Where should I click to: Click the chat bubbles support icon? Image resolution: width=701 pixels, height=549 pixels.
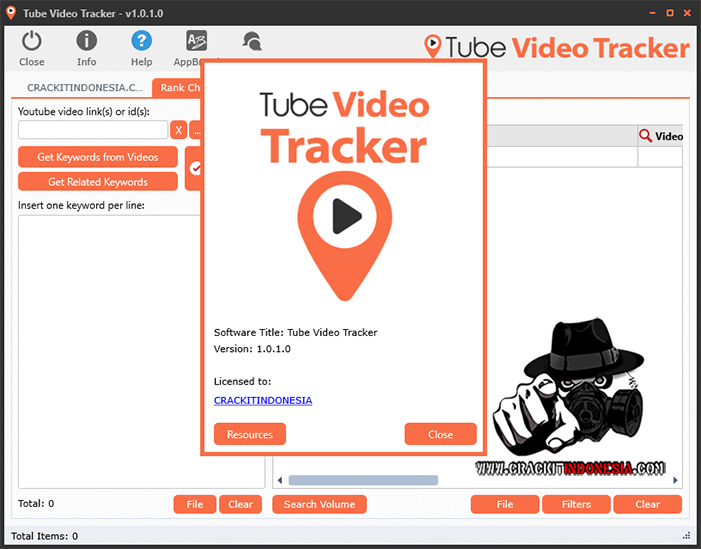(x=251, y=42)
